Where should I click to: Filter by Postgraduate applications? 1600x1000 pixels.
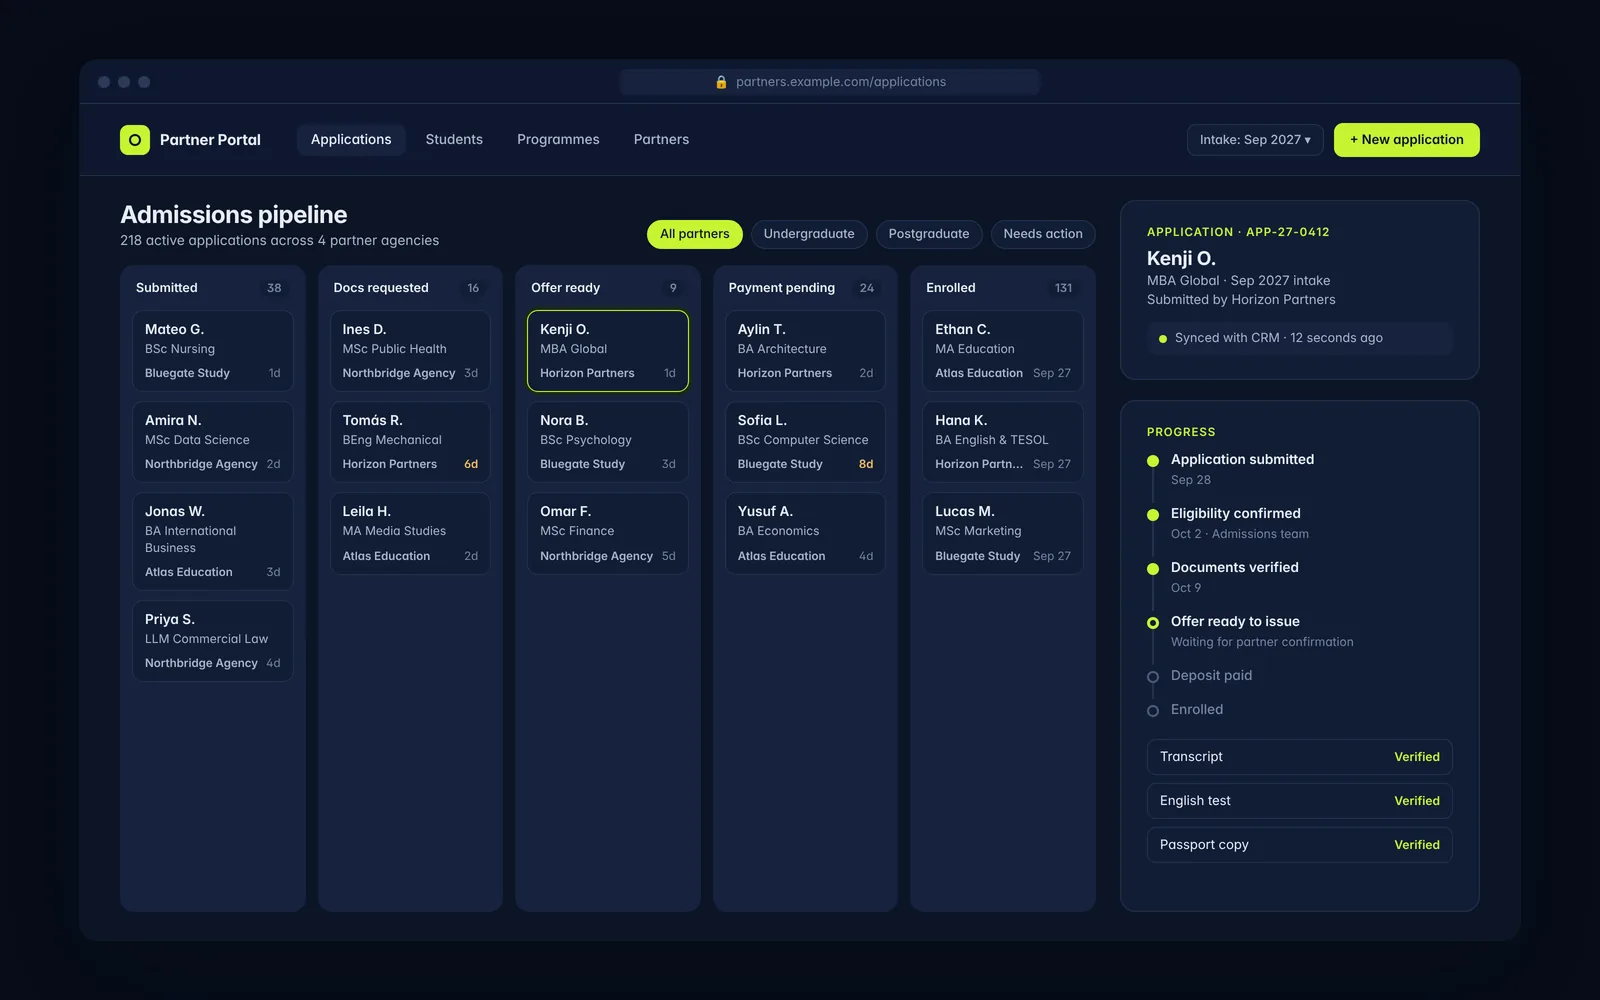pos(929,234)
